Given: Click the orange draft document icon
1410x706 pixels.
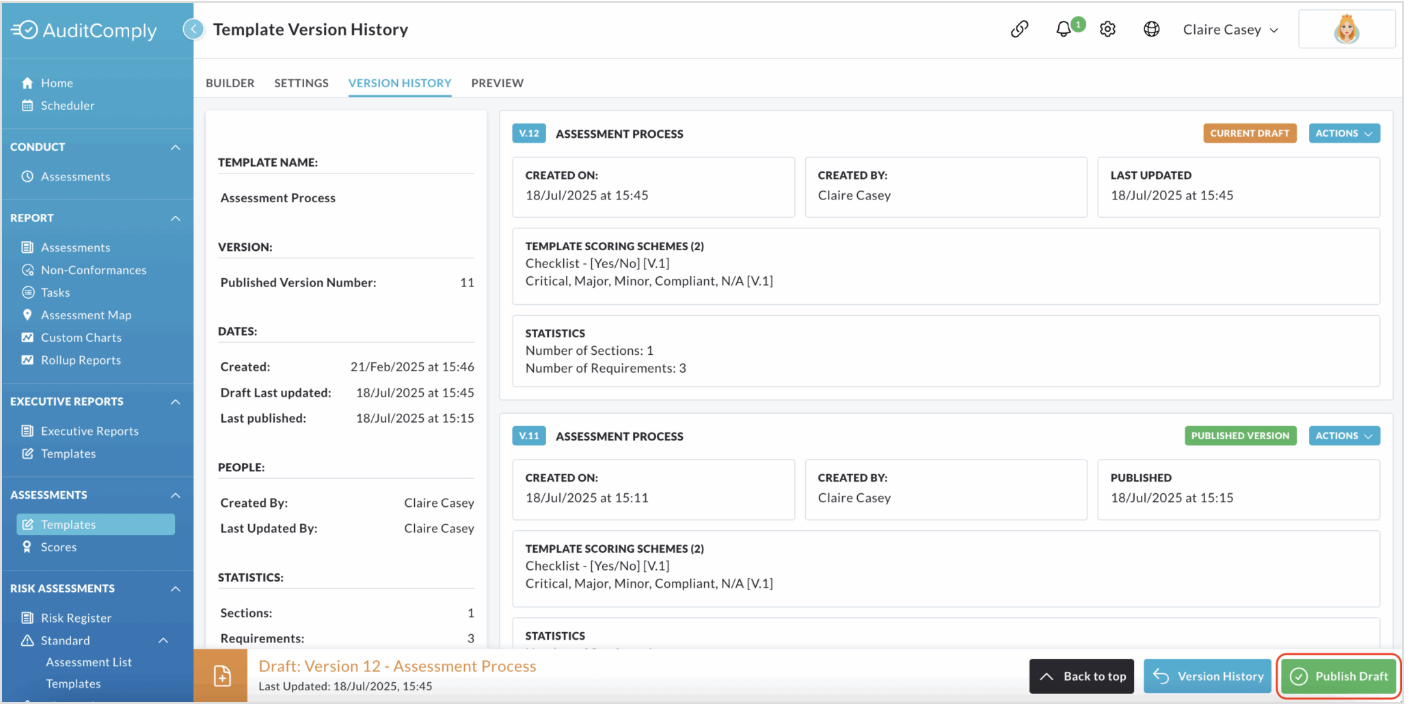Looking at the screenshot, I should pos(222,676).
